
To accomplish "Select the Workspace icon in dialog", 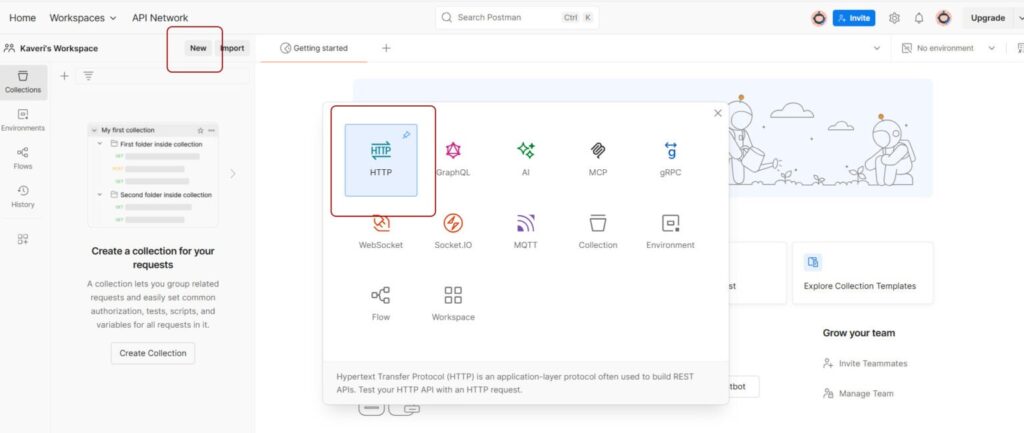I will click(453, 295).
